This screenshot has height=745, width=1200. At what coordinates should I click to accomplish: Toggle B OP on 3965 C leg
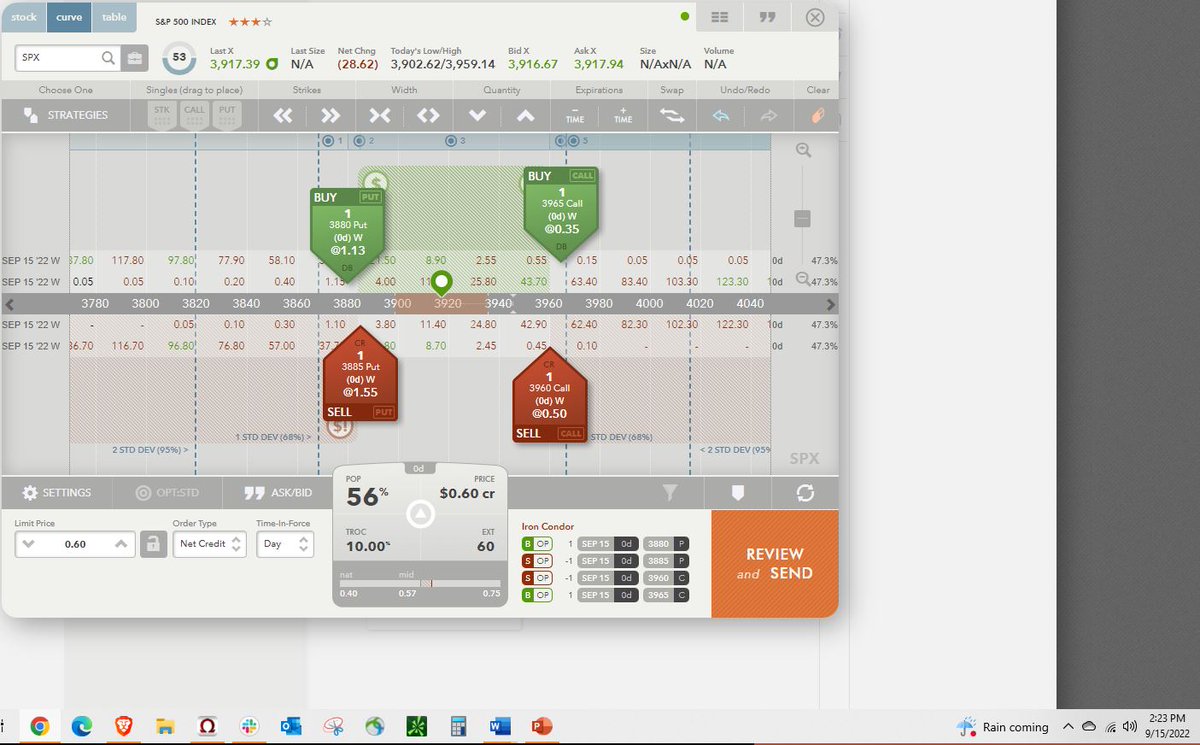pos(537,595)
